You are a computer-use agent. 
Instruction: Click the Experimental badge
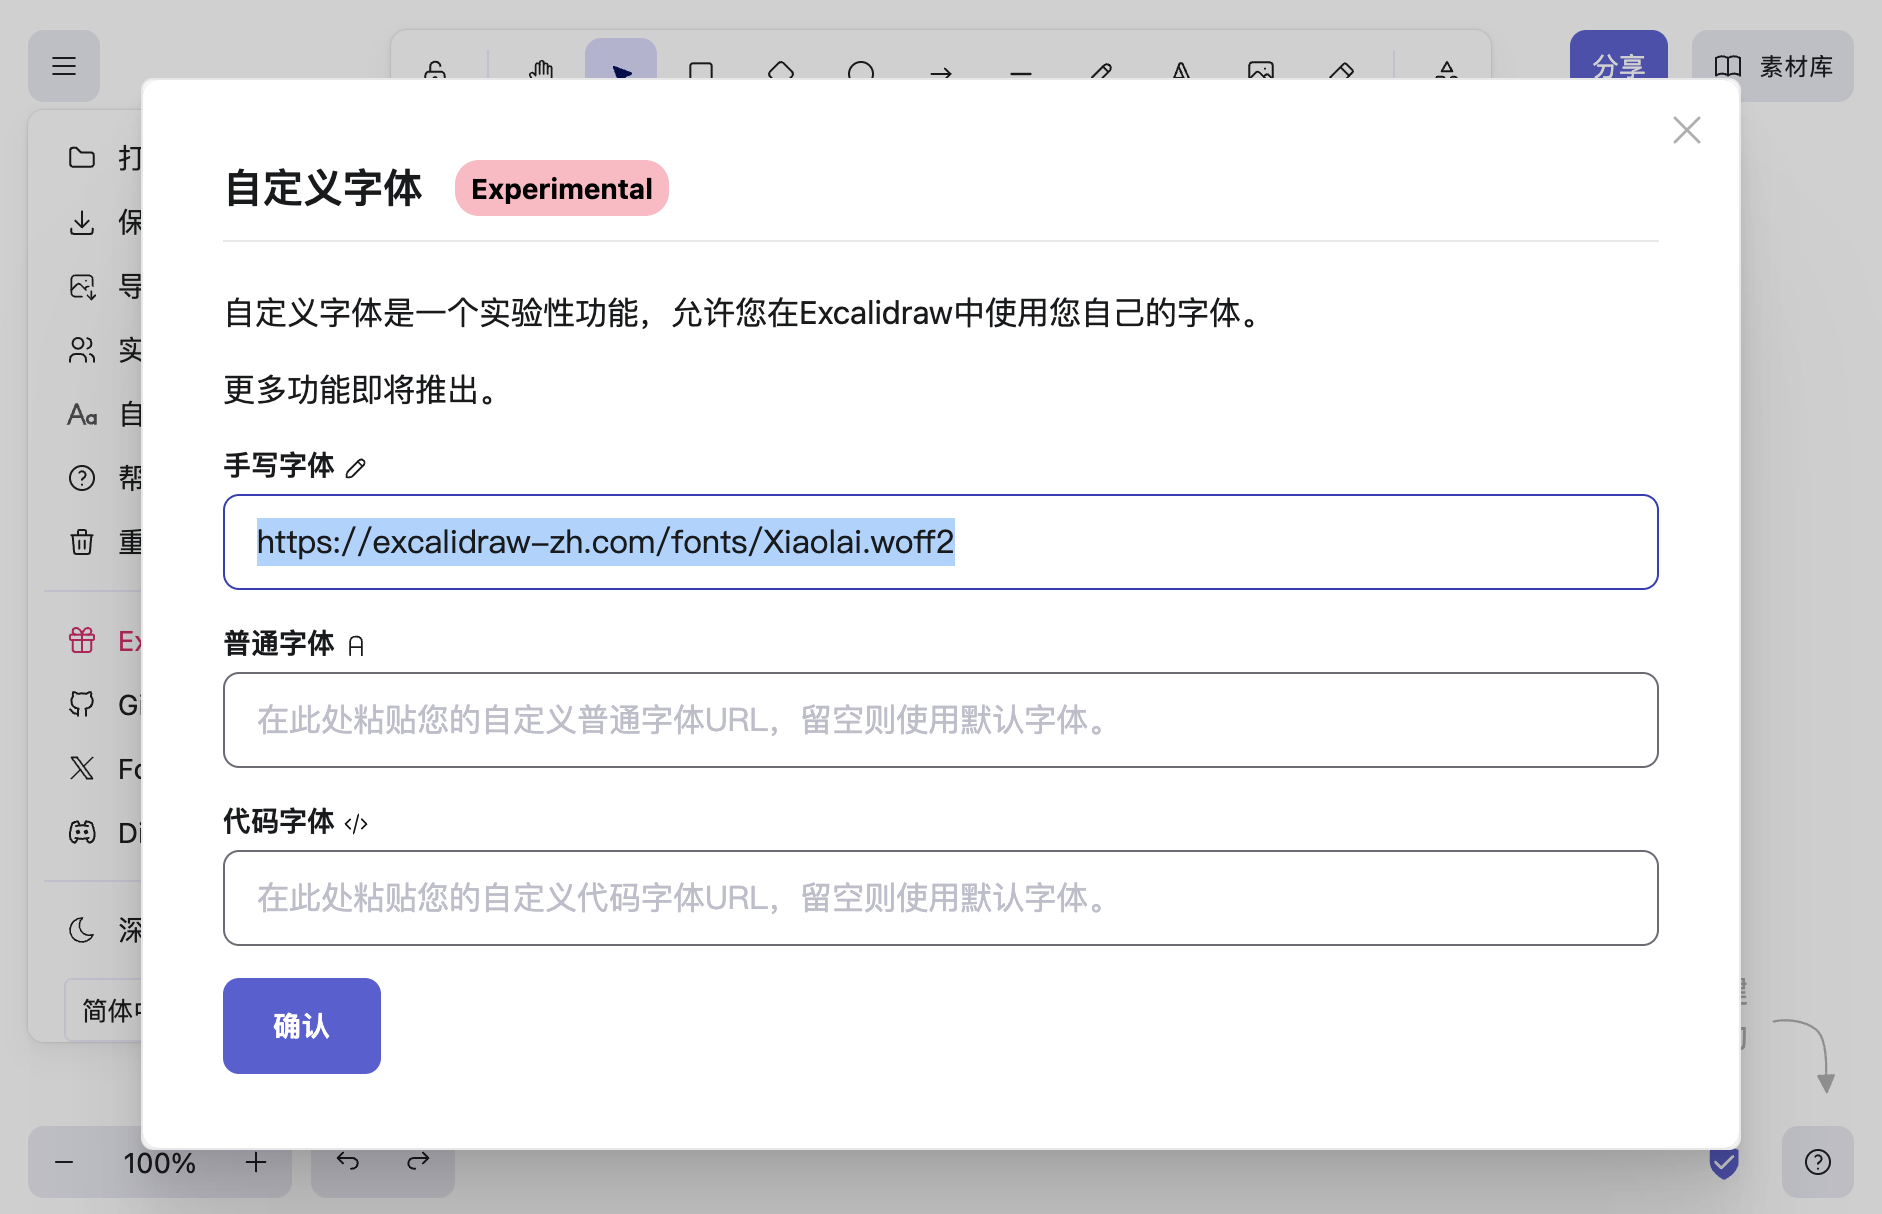click(561, 188)
